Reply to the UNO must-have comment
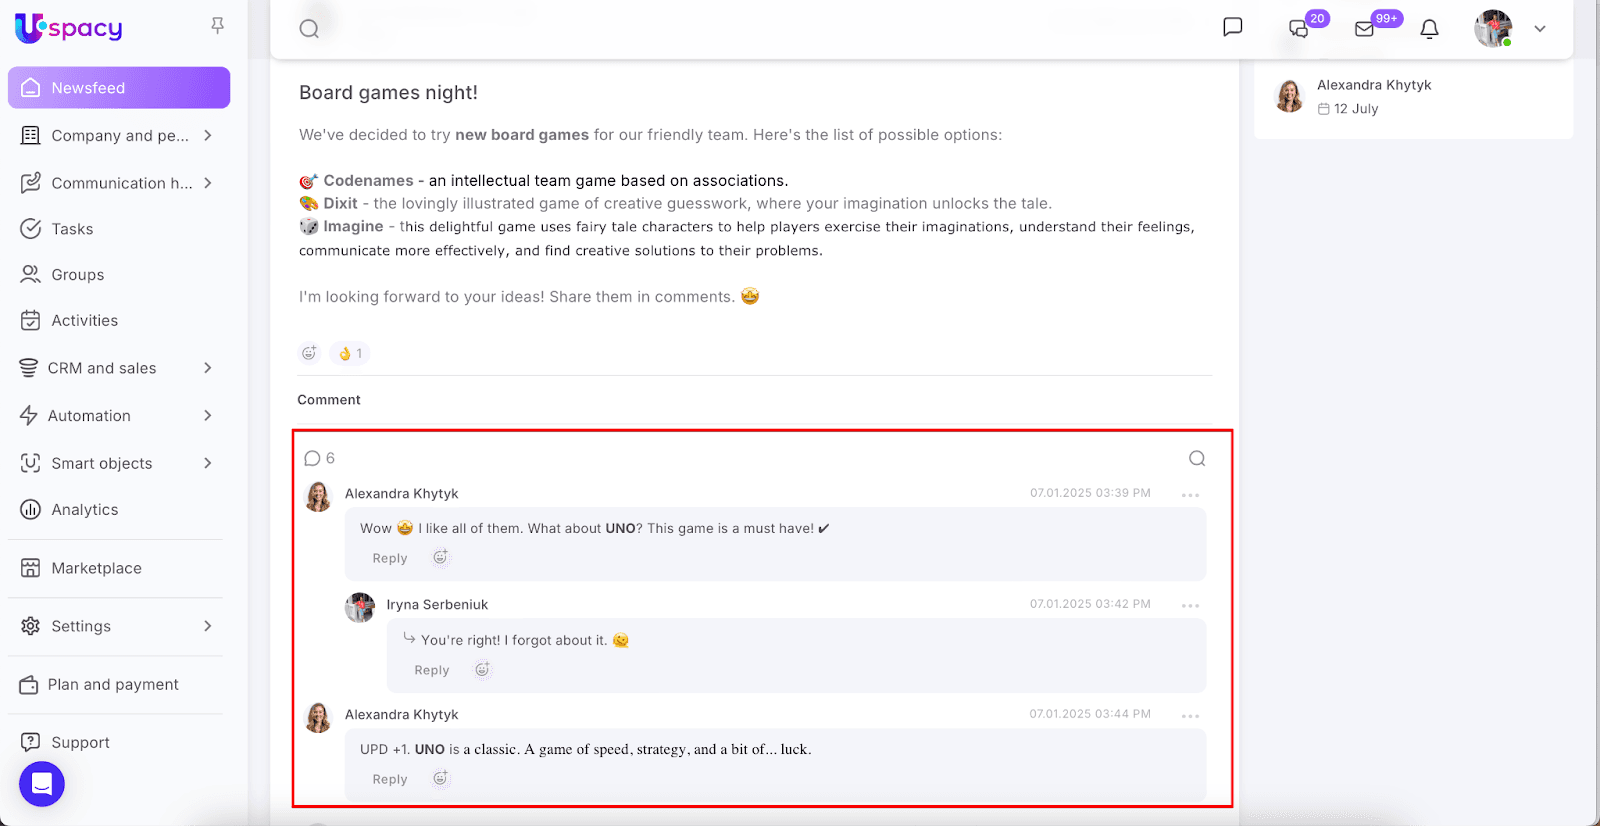 tap(390, 558)
